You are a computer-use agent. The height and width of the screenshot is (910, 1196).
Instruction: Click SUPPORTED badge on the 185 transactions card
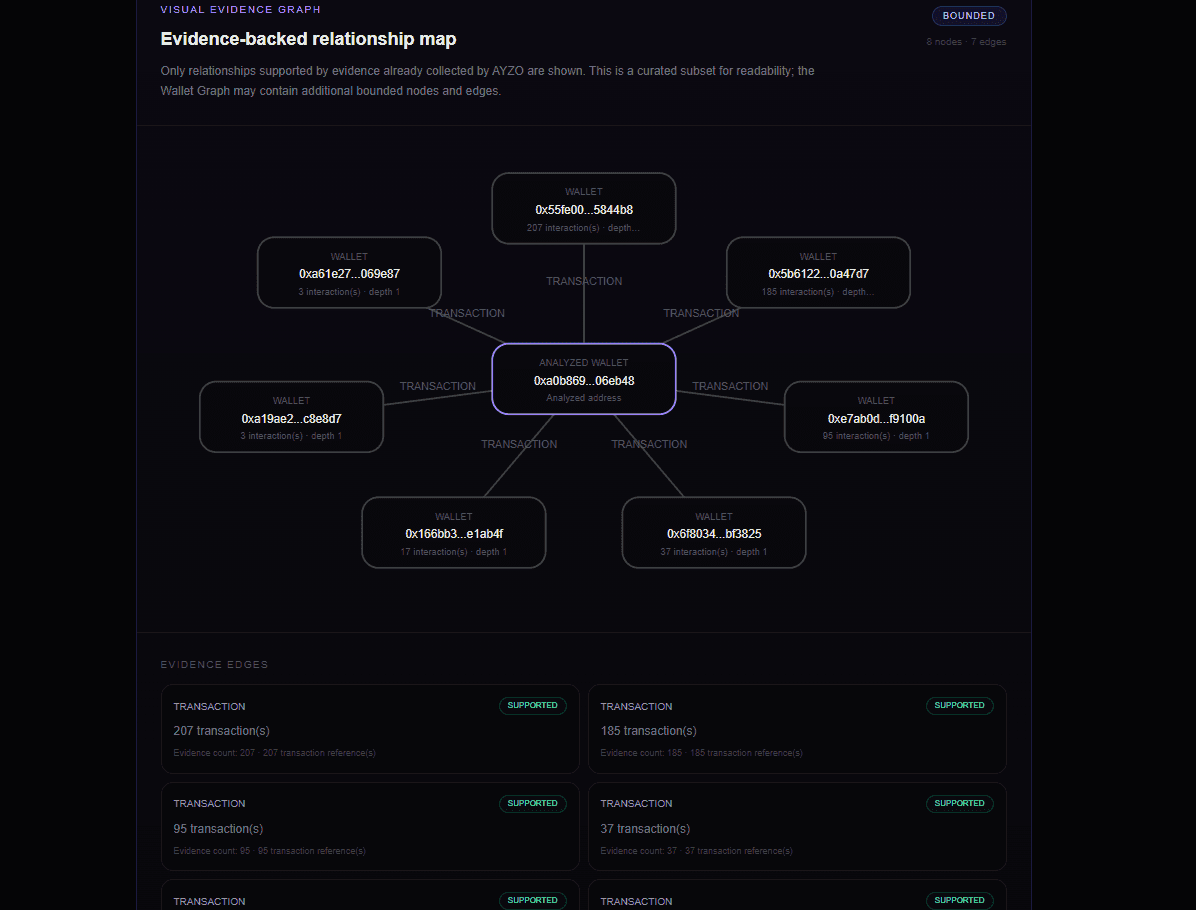[960, 706]
